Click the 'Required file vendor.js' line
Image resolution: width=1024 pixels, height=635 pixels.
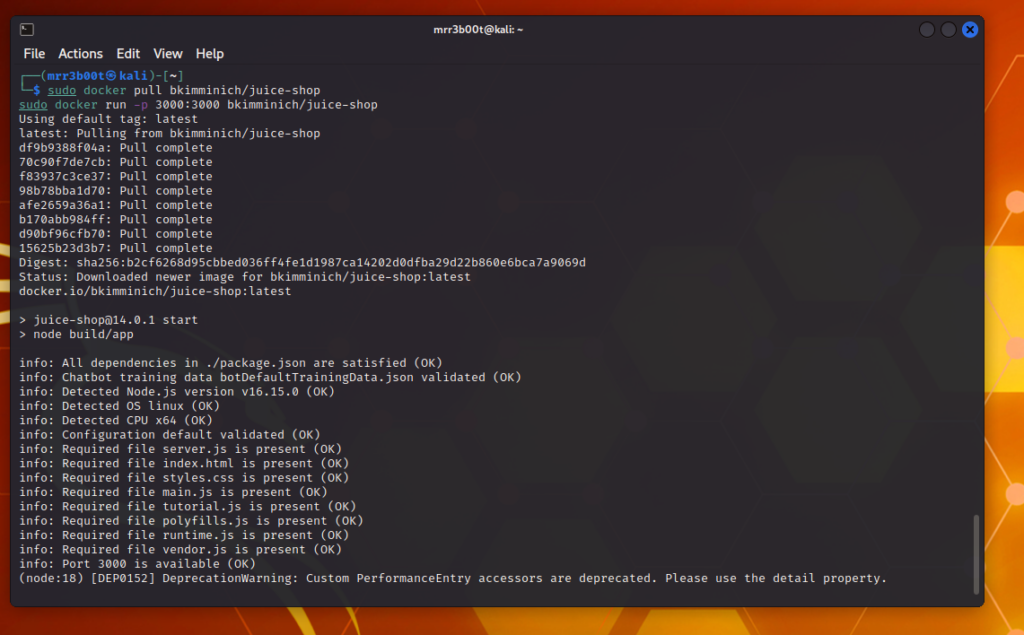(180, 550)
